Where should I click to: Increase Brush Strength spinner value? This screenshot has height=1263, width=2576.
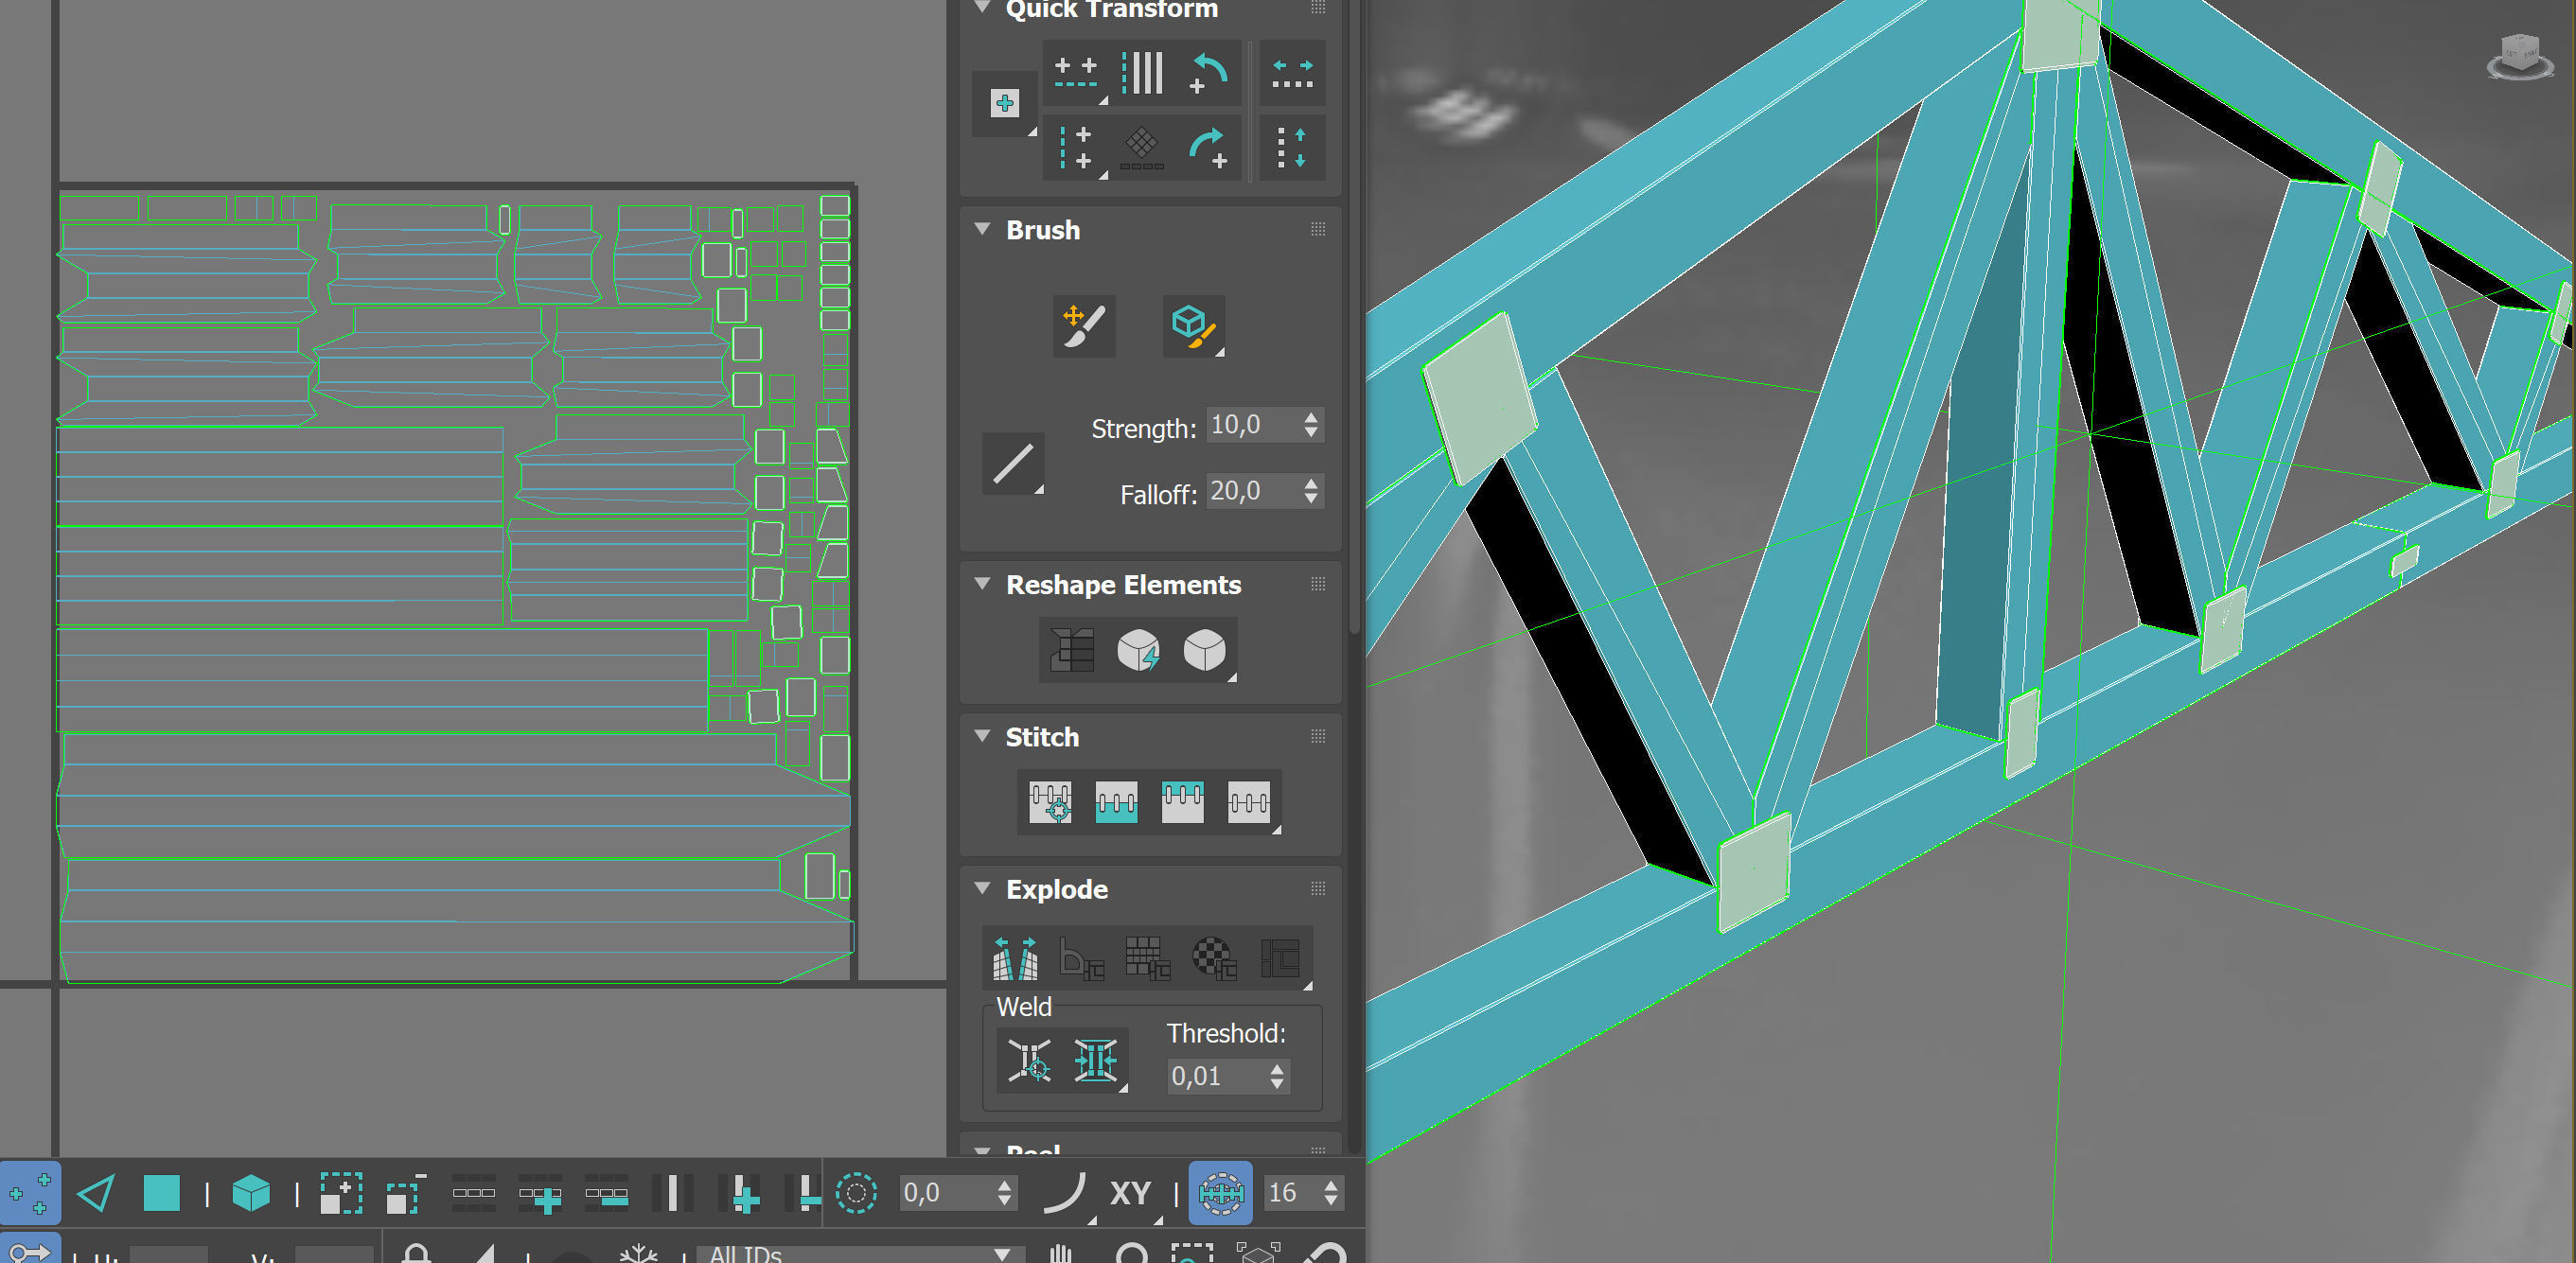click(1311, 416)
